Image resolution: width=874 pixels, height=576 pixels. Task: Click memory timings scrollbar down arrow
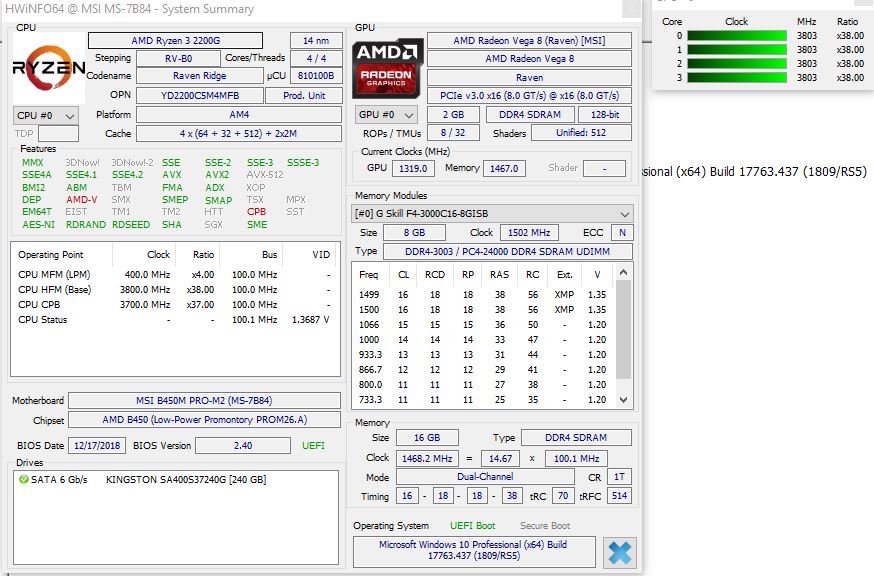coord(624,400)
